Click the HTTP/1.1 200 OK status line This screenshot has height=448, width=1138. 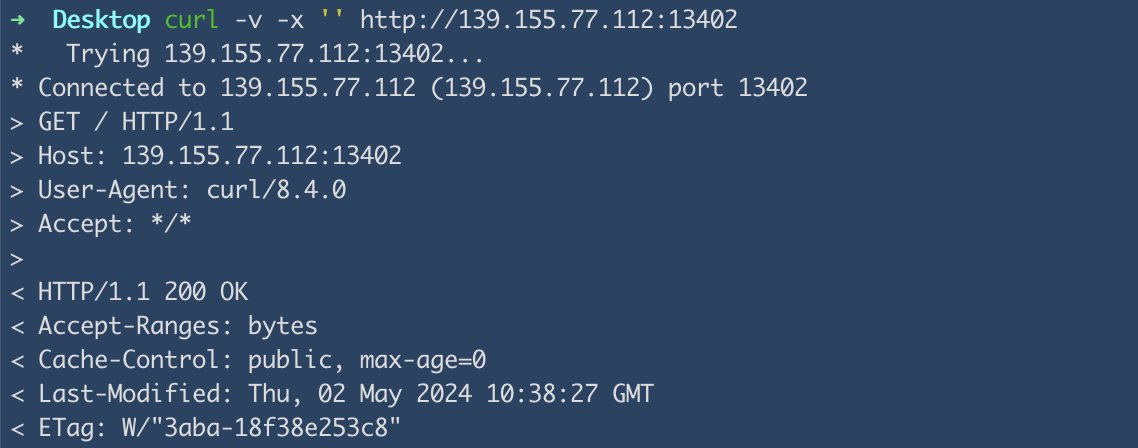(143, 293)
